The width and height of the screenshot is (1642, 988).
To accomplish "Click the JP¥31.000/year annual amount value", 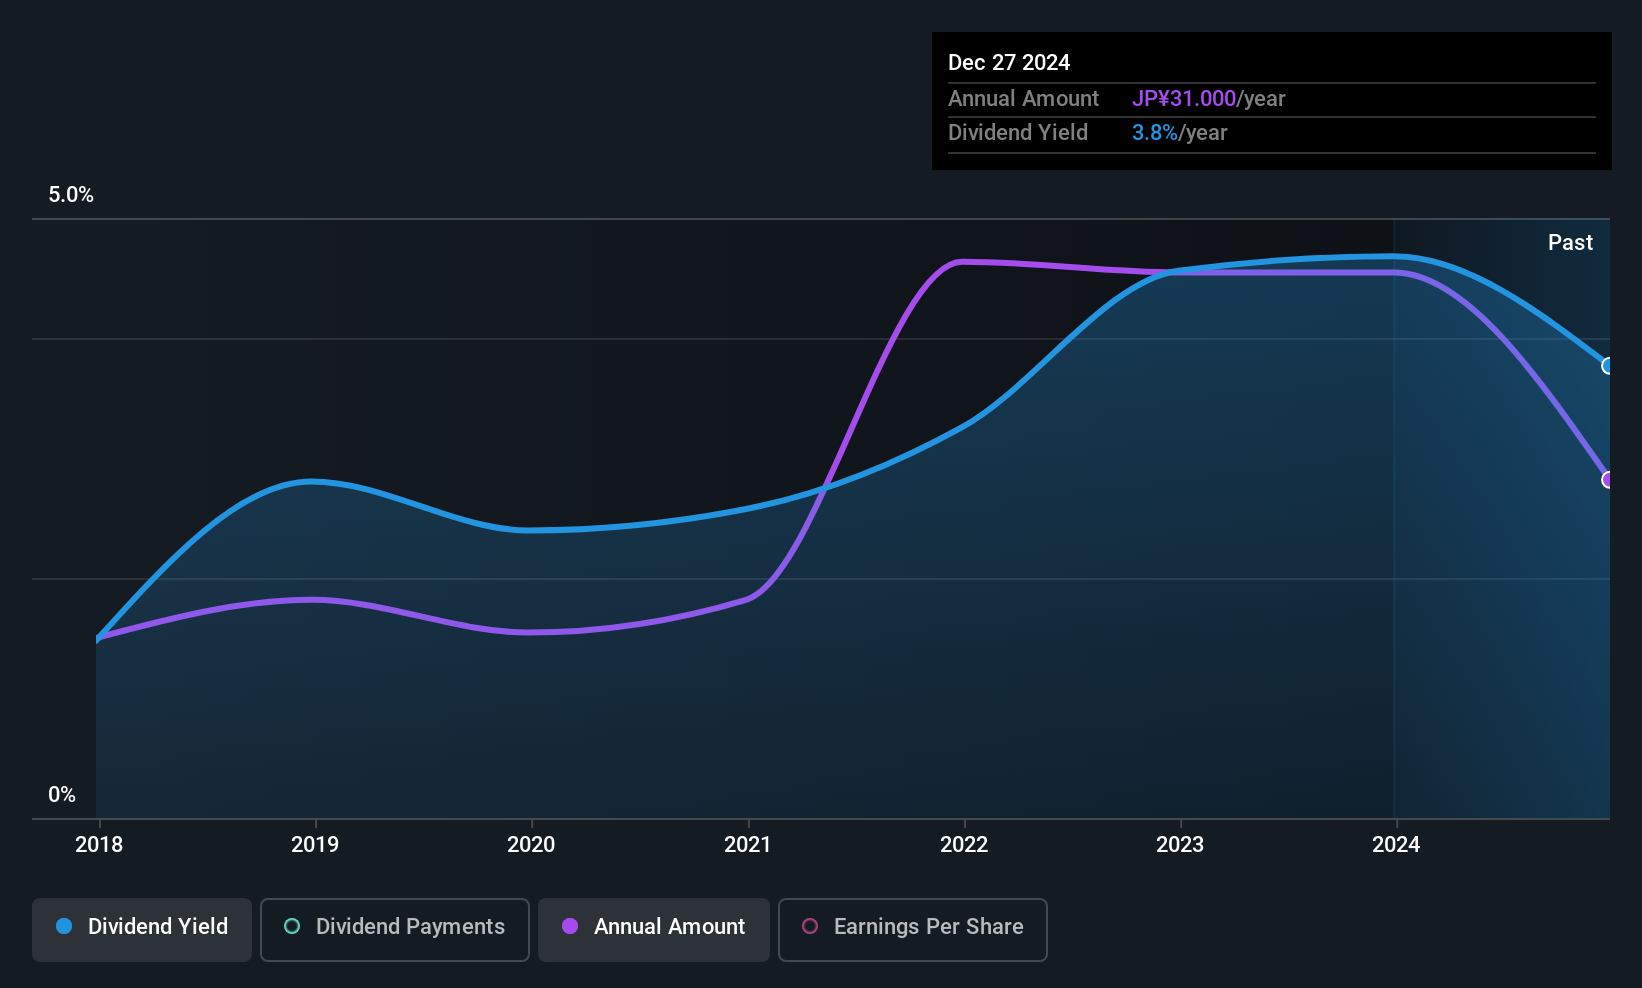I will tap(1208, 99).
